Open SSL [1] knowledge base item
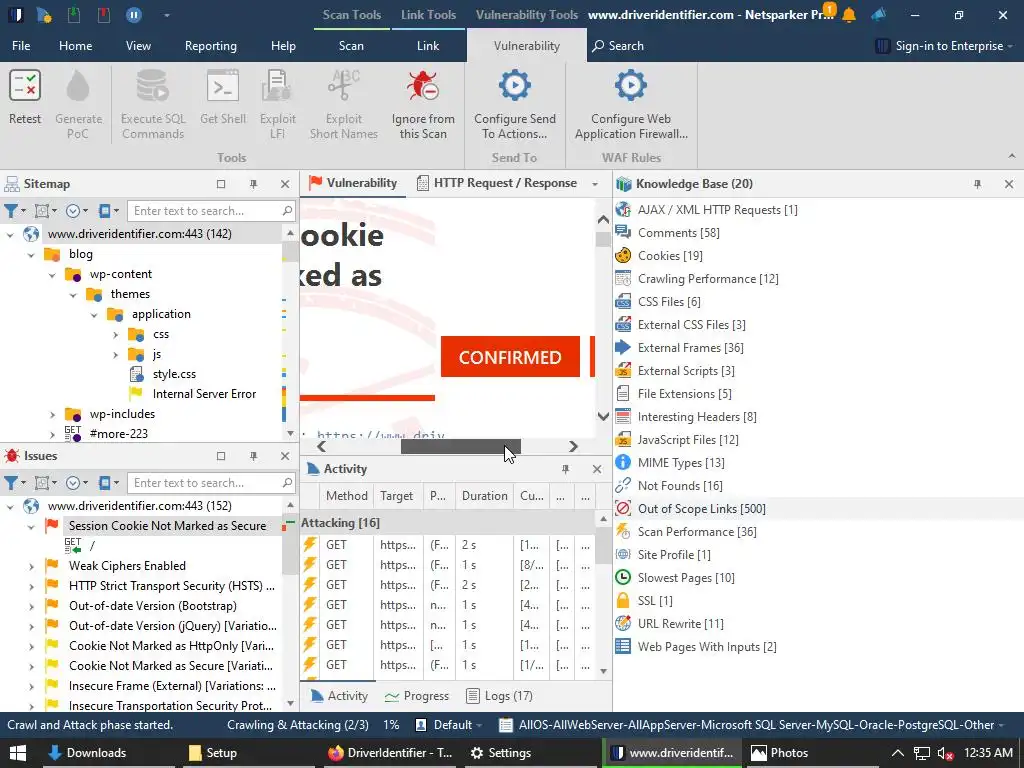The height and width of the screenshot is (768, 1024). coord(655,601)
